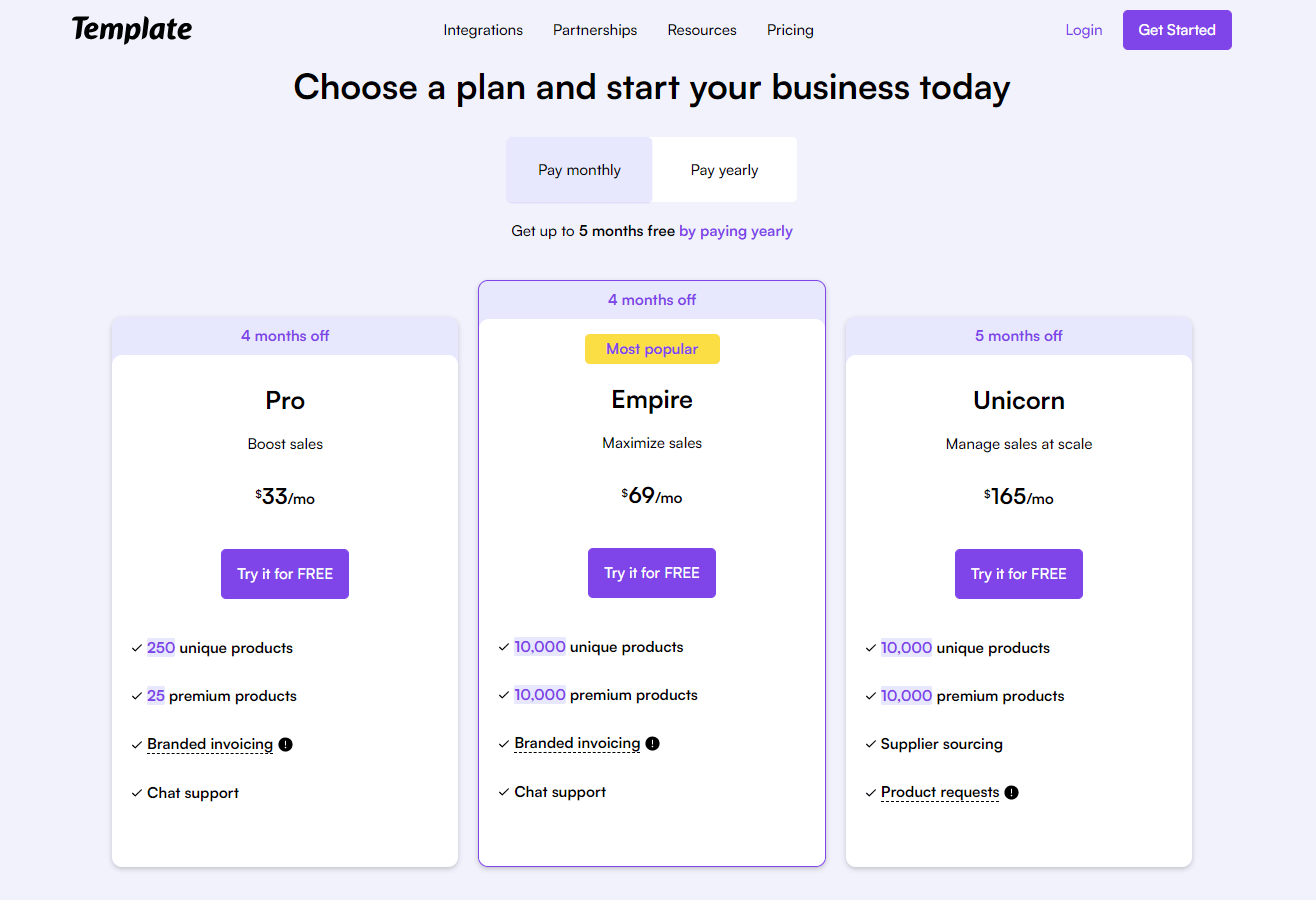Open the Integrations menu
The image size is (1316, 900).
[483, 30]
